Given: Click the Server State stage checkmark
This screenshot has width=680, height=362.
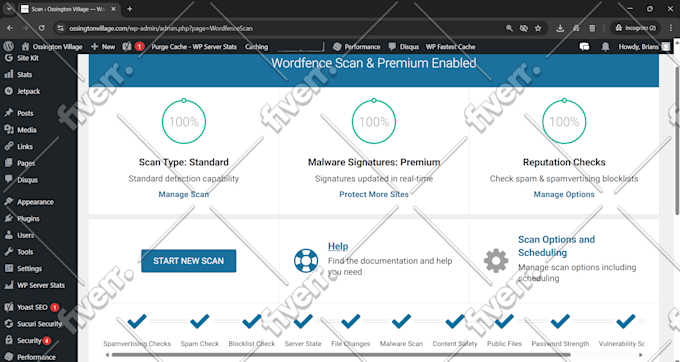Looking at the screenshot, I should (x=303, y=322).
